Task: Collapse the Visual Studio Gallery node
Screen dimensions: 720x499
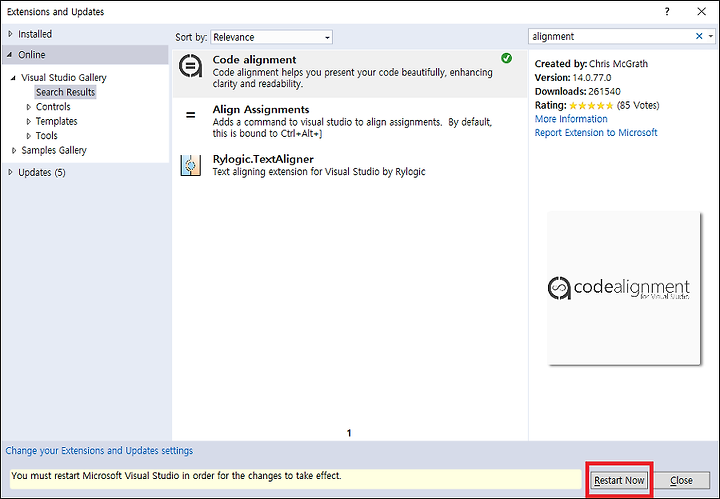Action: 13,78
